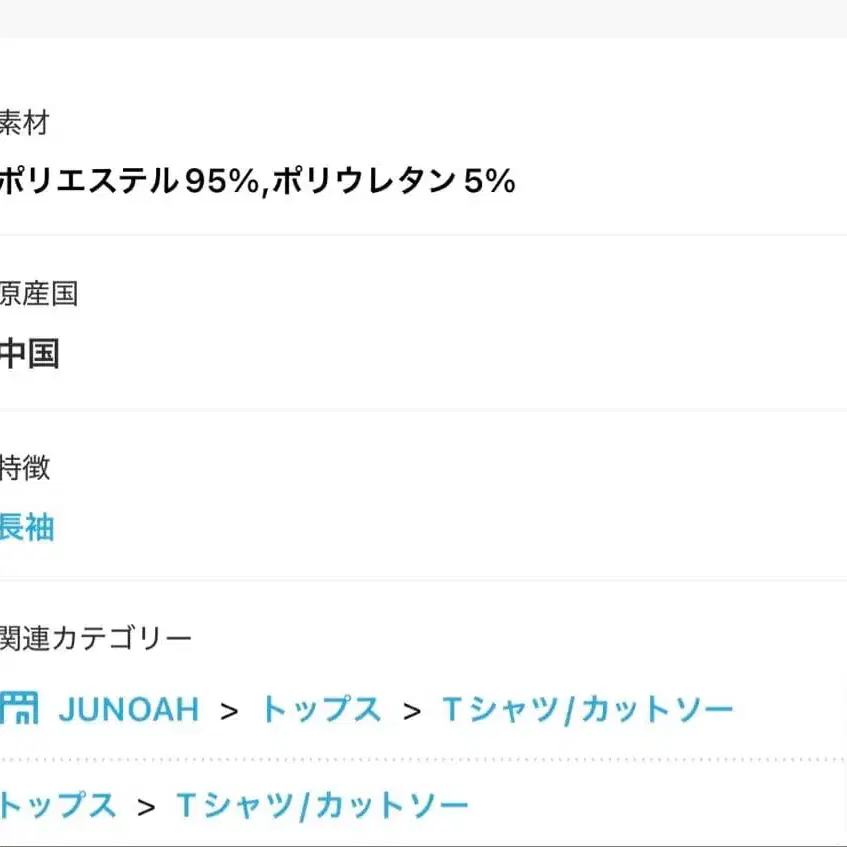This screenshot has width=847, height=847.
Task: Open トップス in the JUNOAH breadcrumb row
Action: [321, 710]
